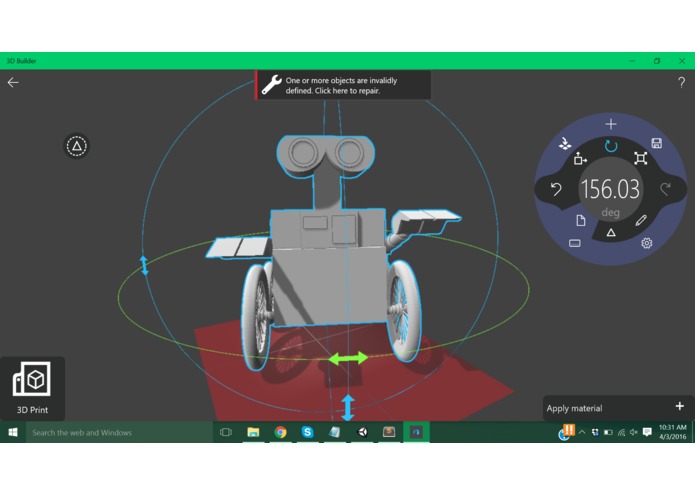The width and height of the screenshot is (695, 494).
Task: Click the 3D Print button
Action: (32, 388)
